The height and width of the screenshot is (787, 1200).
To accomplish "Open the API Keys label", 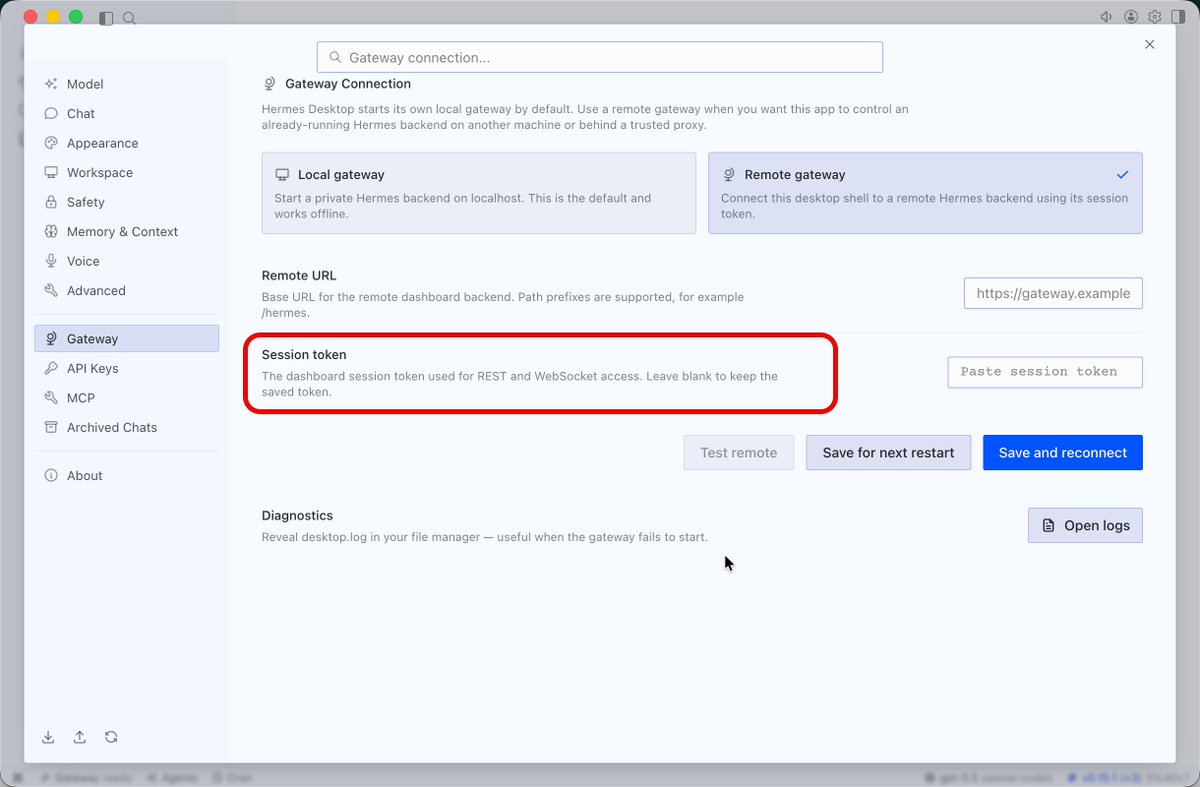I will point(92,368).
